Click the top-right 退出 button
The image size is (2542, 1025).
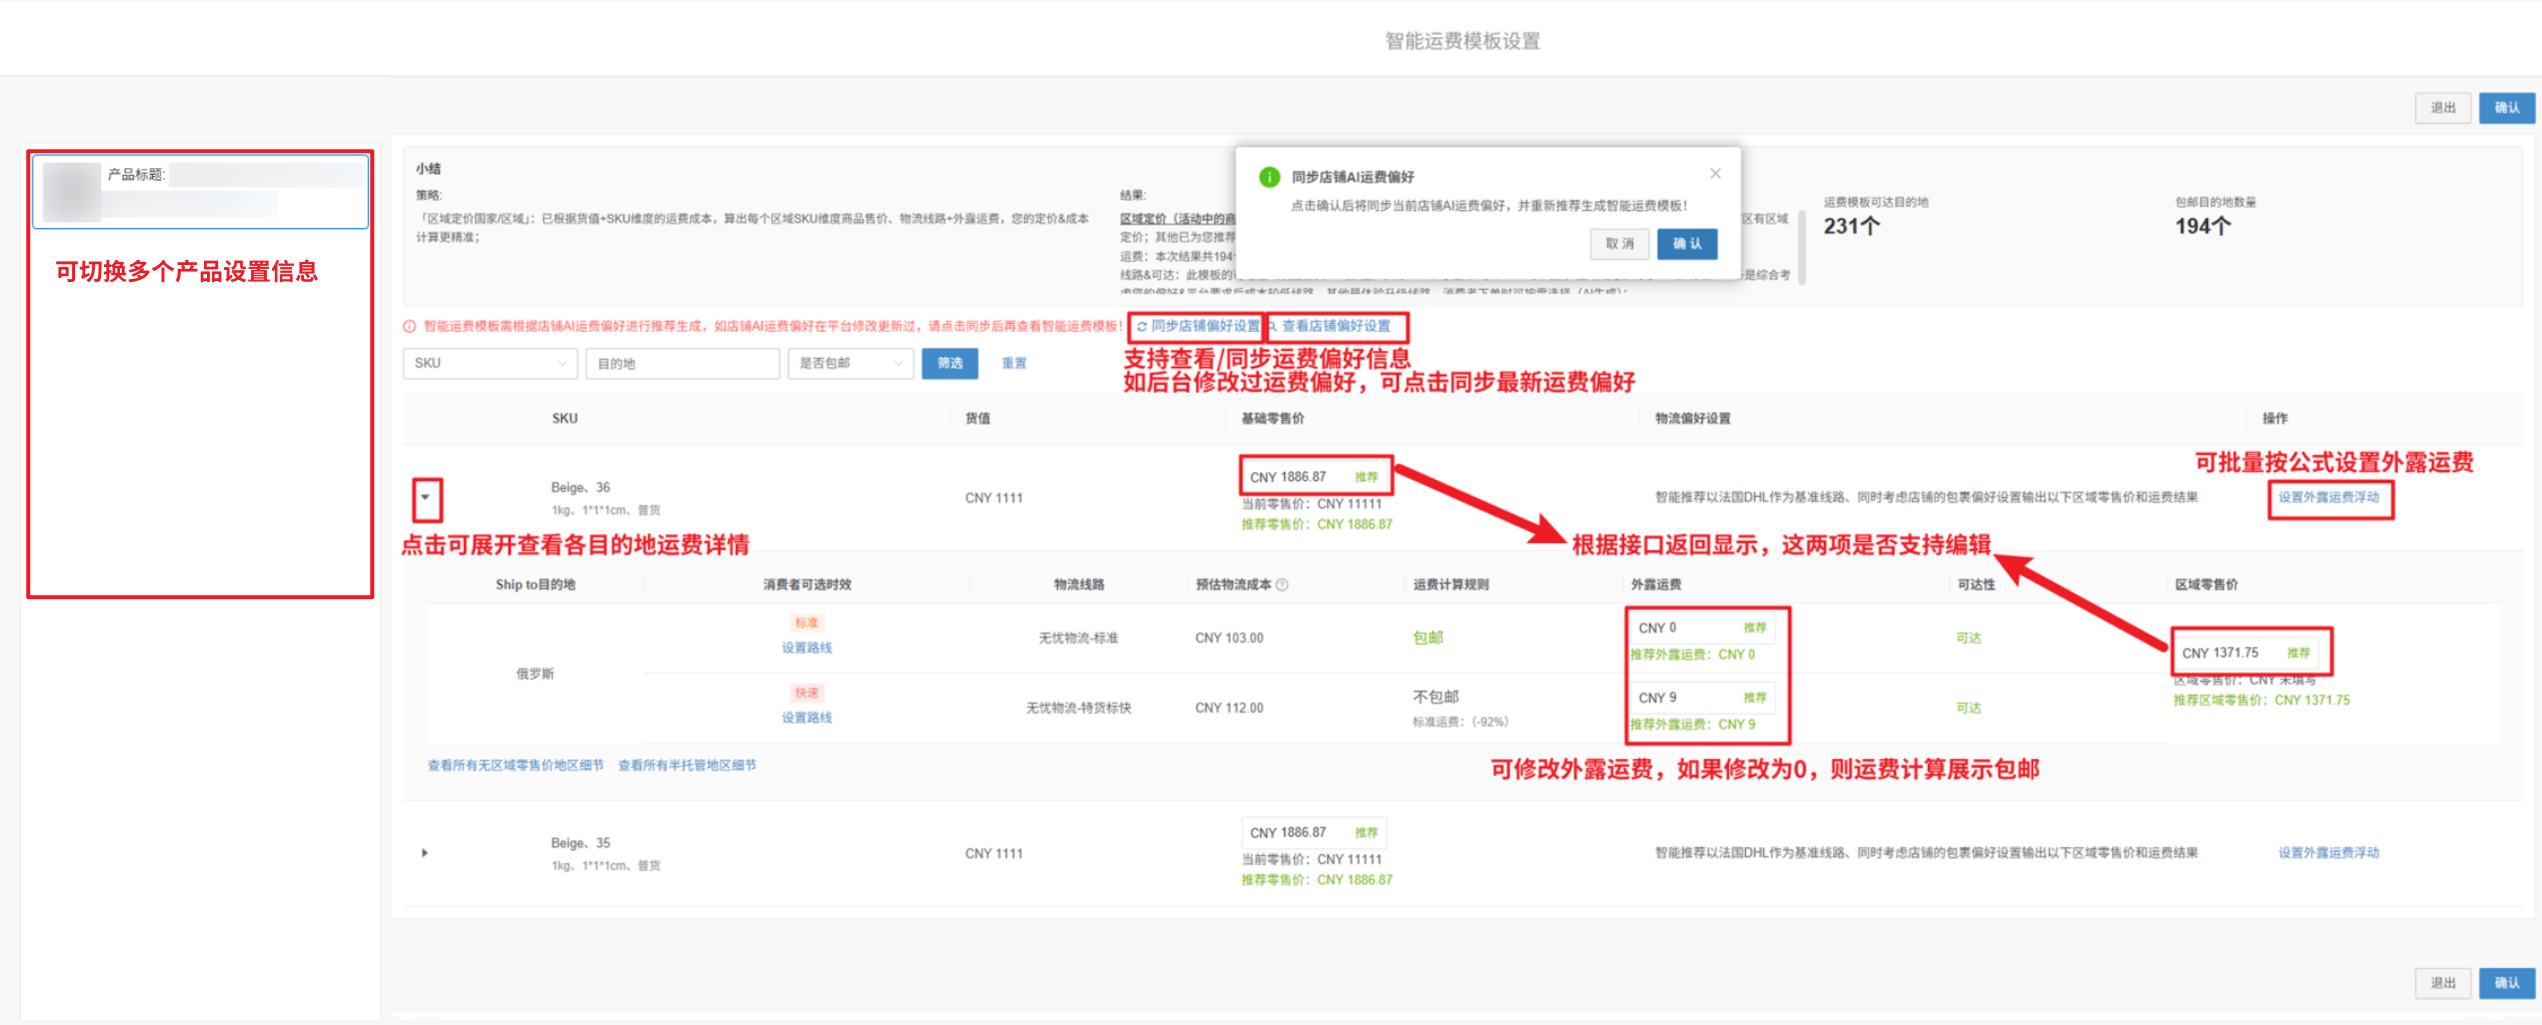[2442, 108]
